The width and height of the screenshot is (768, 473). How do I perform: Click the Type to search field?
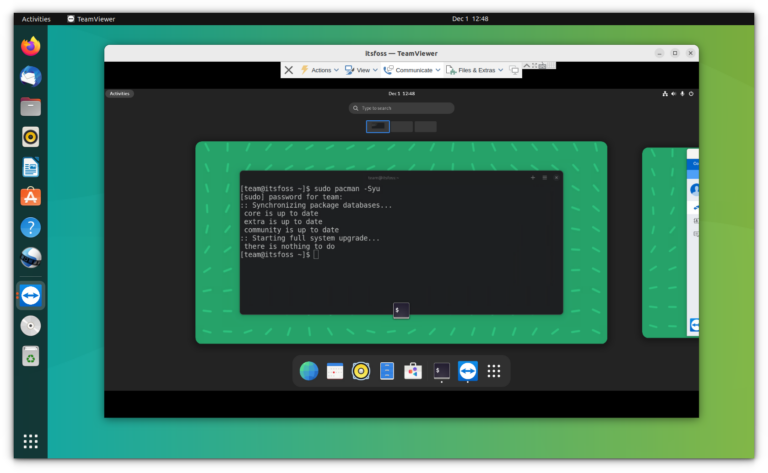click(x=401, y=108)
